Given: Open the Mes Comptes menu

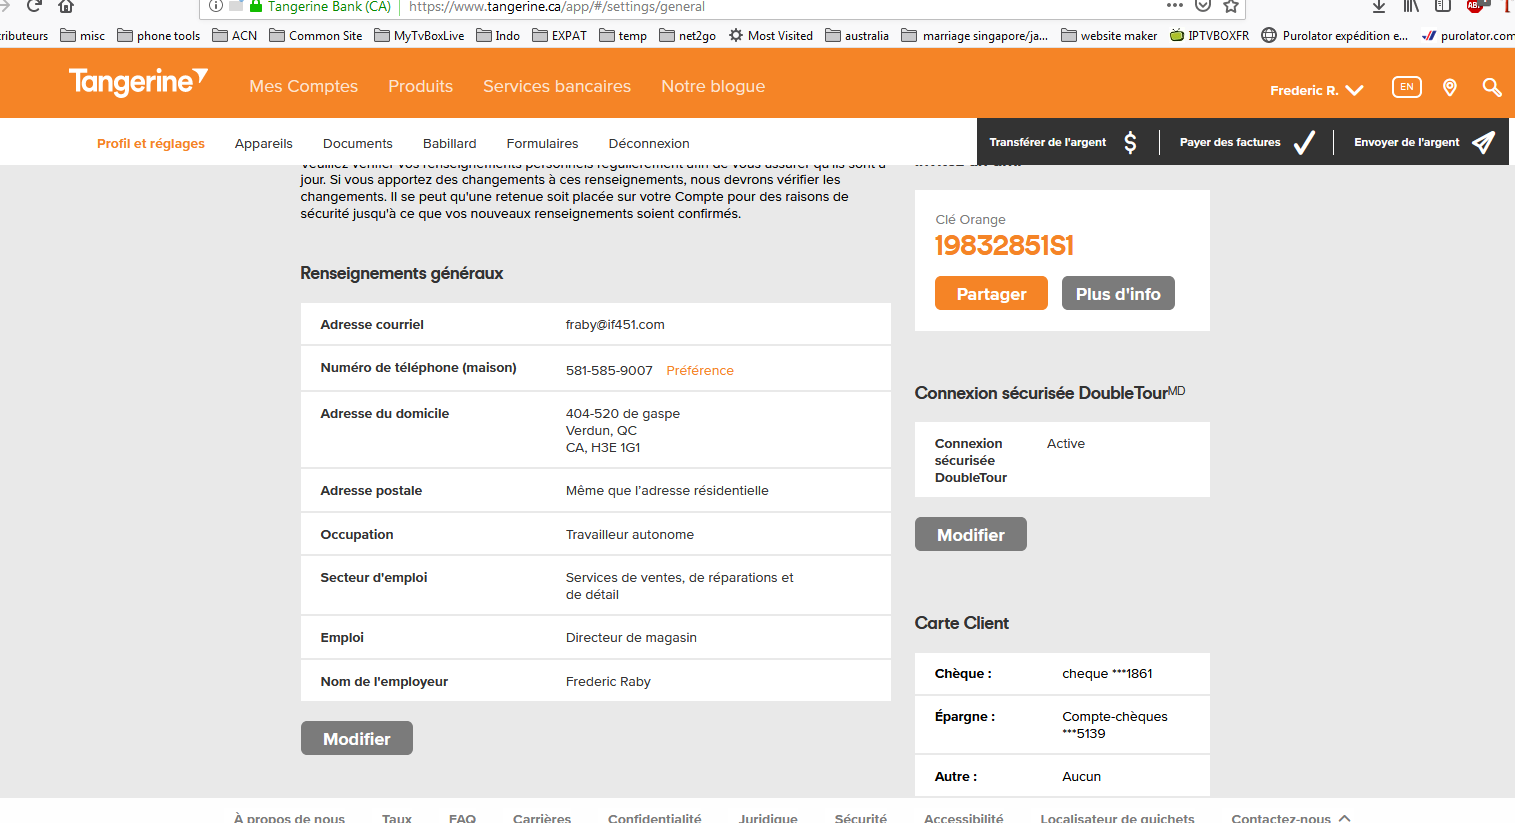Looking at the screenshot, I should pyautogui.click(x=304, y=86).
